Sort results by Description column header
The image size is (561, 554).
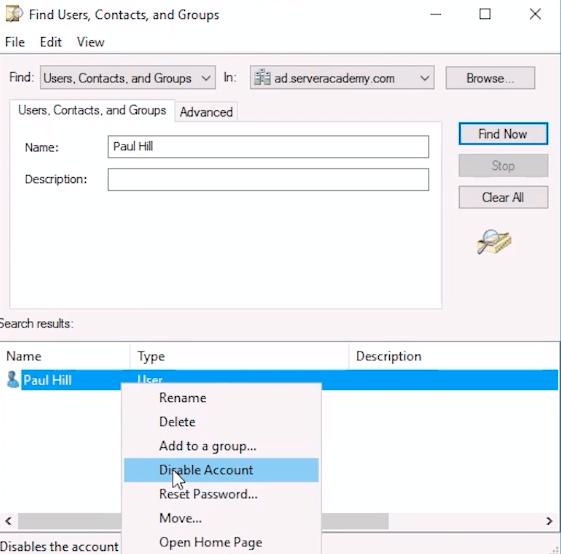[454, 356]
